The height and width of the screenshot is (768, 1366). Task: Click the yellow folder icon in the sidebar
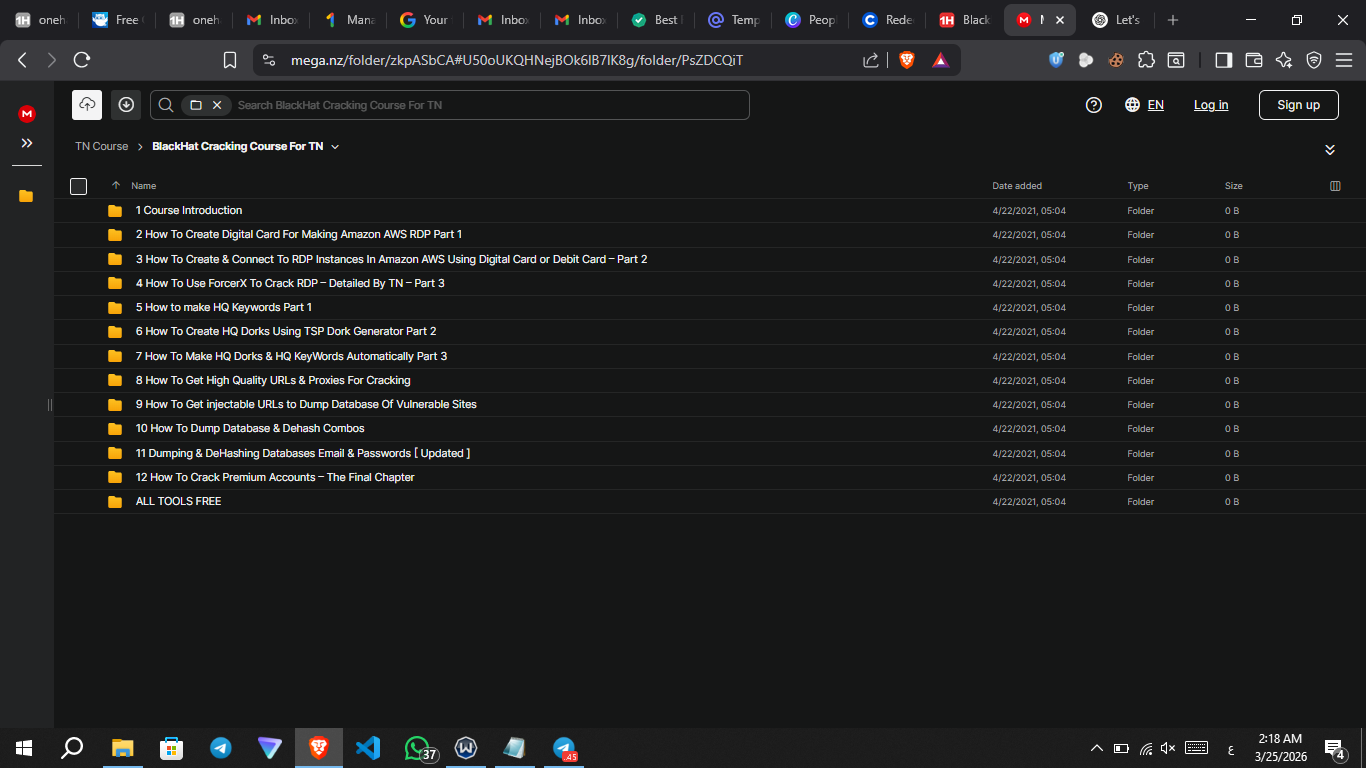coord(26,196)
